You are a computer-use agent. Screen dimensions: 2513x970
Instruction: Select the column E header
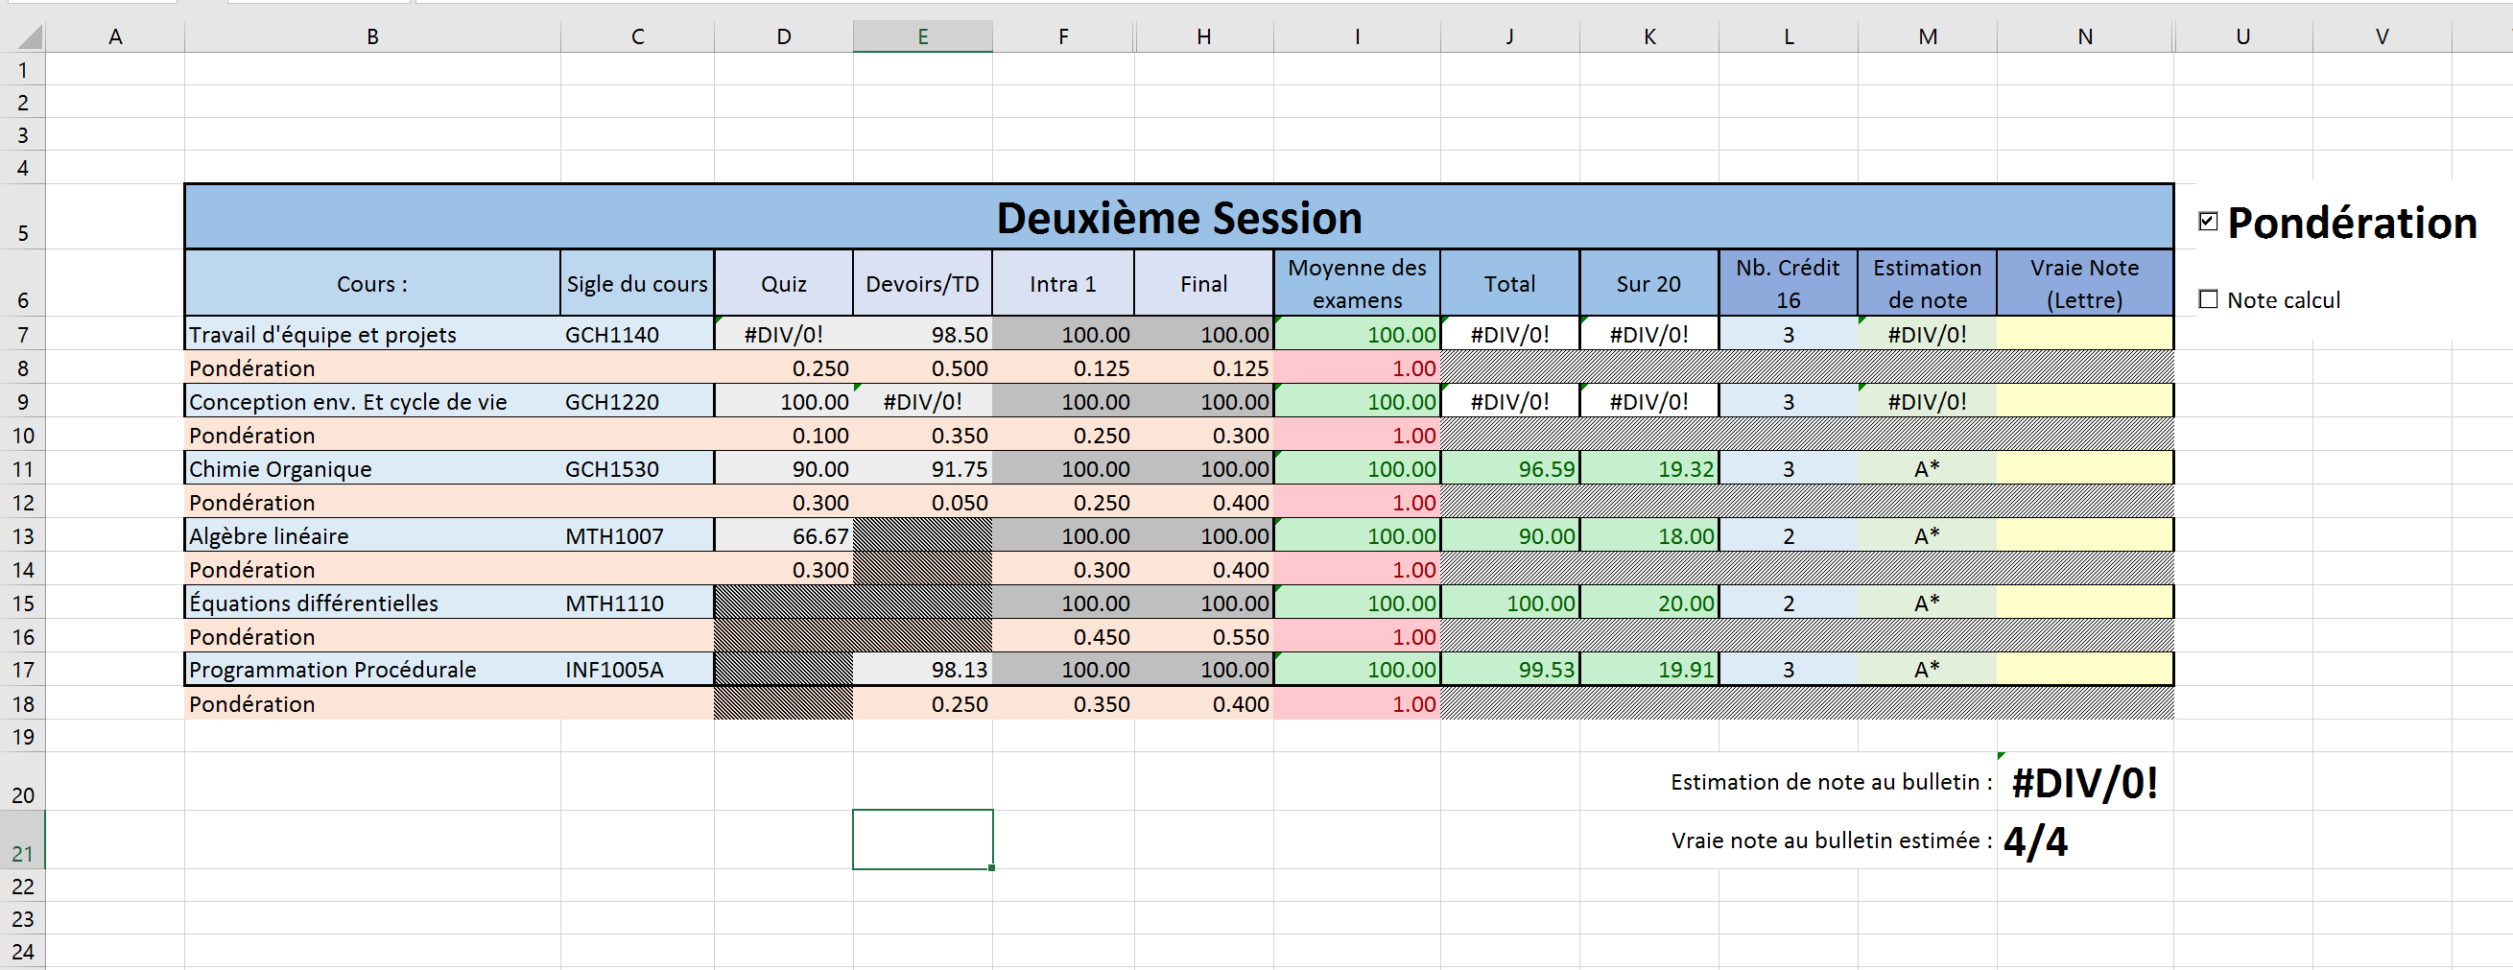coord(923,36)
